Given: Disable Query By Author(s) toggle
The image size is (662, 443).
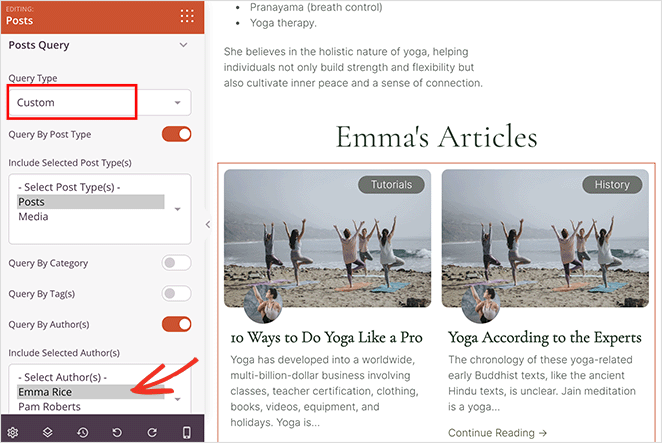Looking at the screenshot, I should point(176,324).
